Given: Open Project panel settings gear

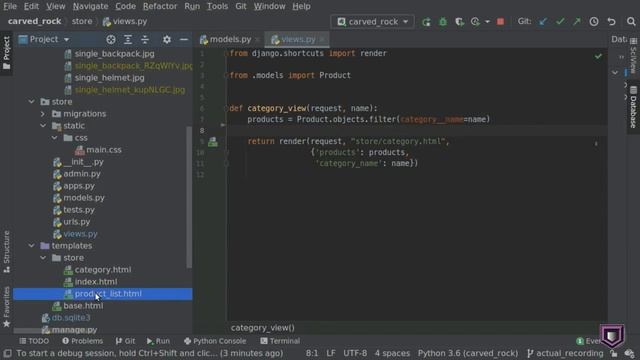Looking at the screenshot, I should (167, 40).
